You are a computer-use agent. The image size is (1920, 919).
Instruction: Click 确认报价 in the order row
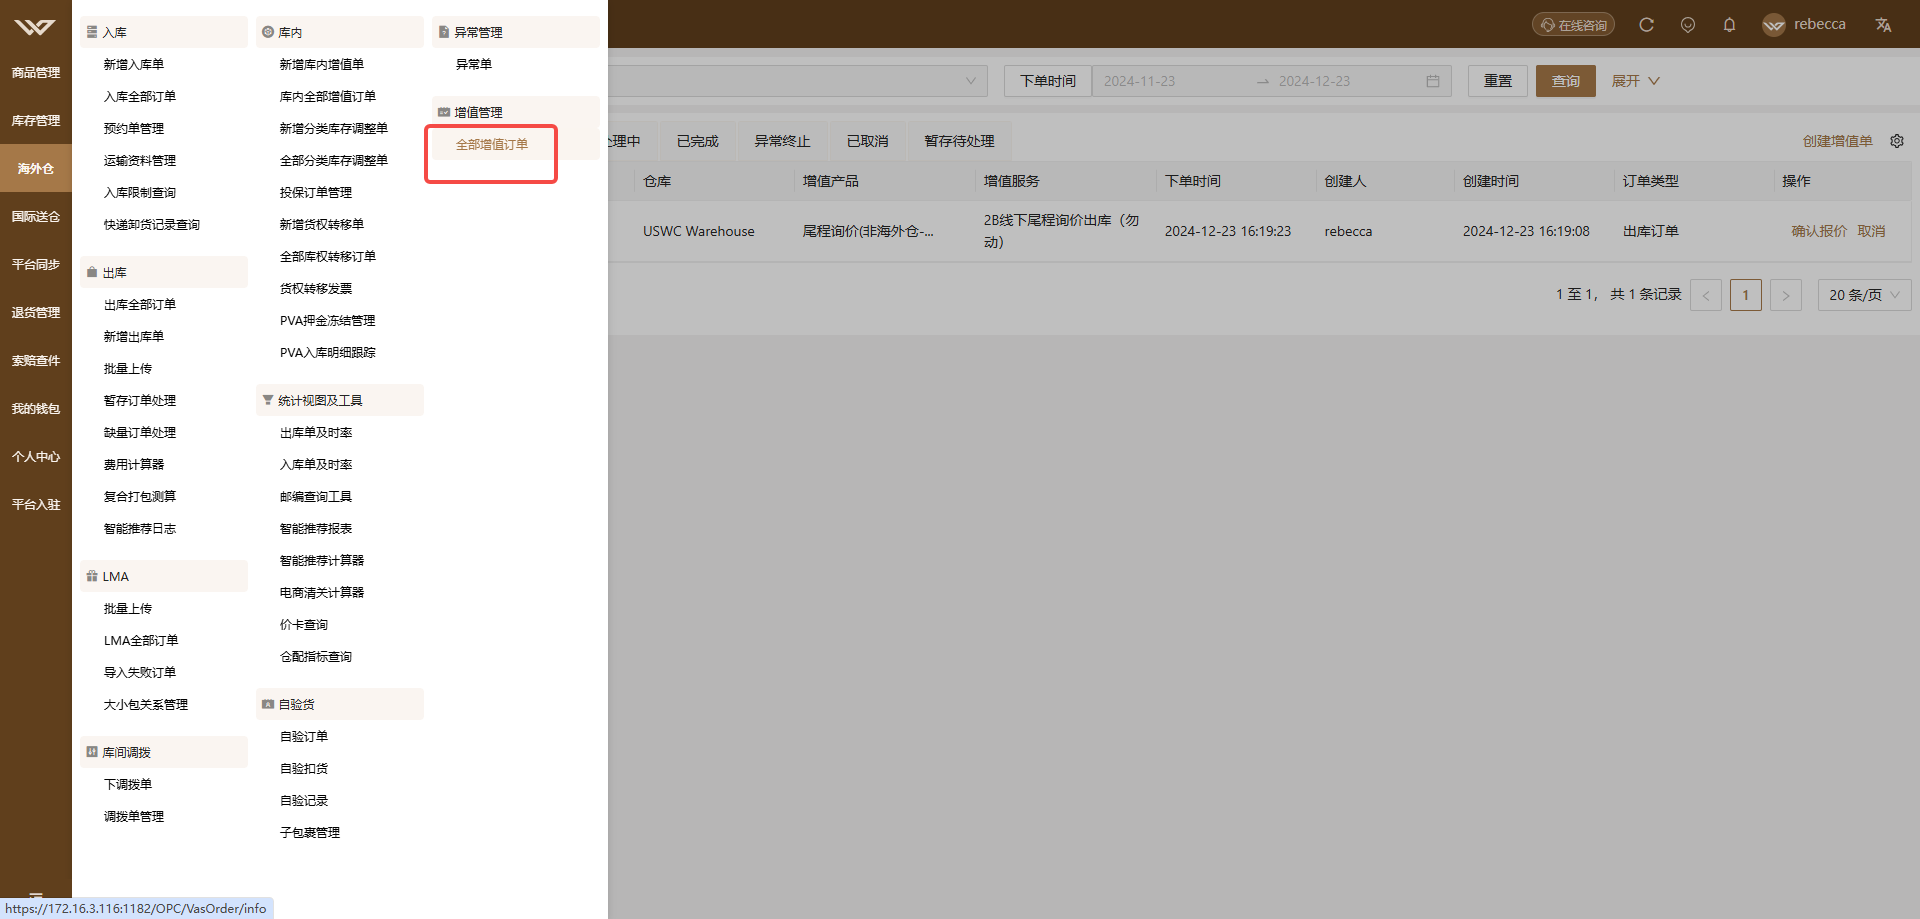(1819, 231)
